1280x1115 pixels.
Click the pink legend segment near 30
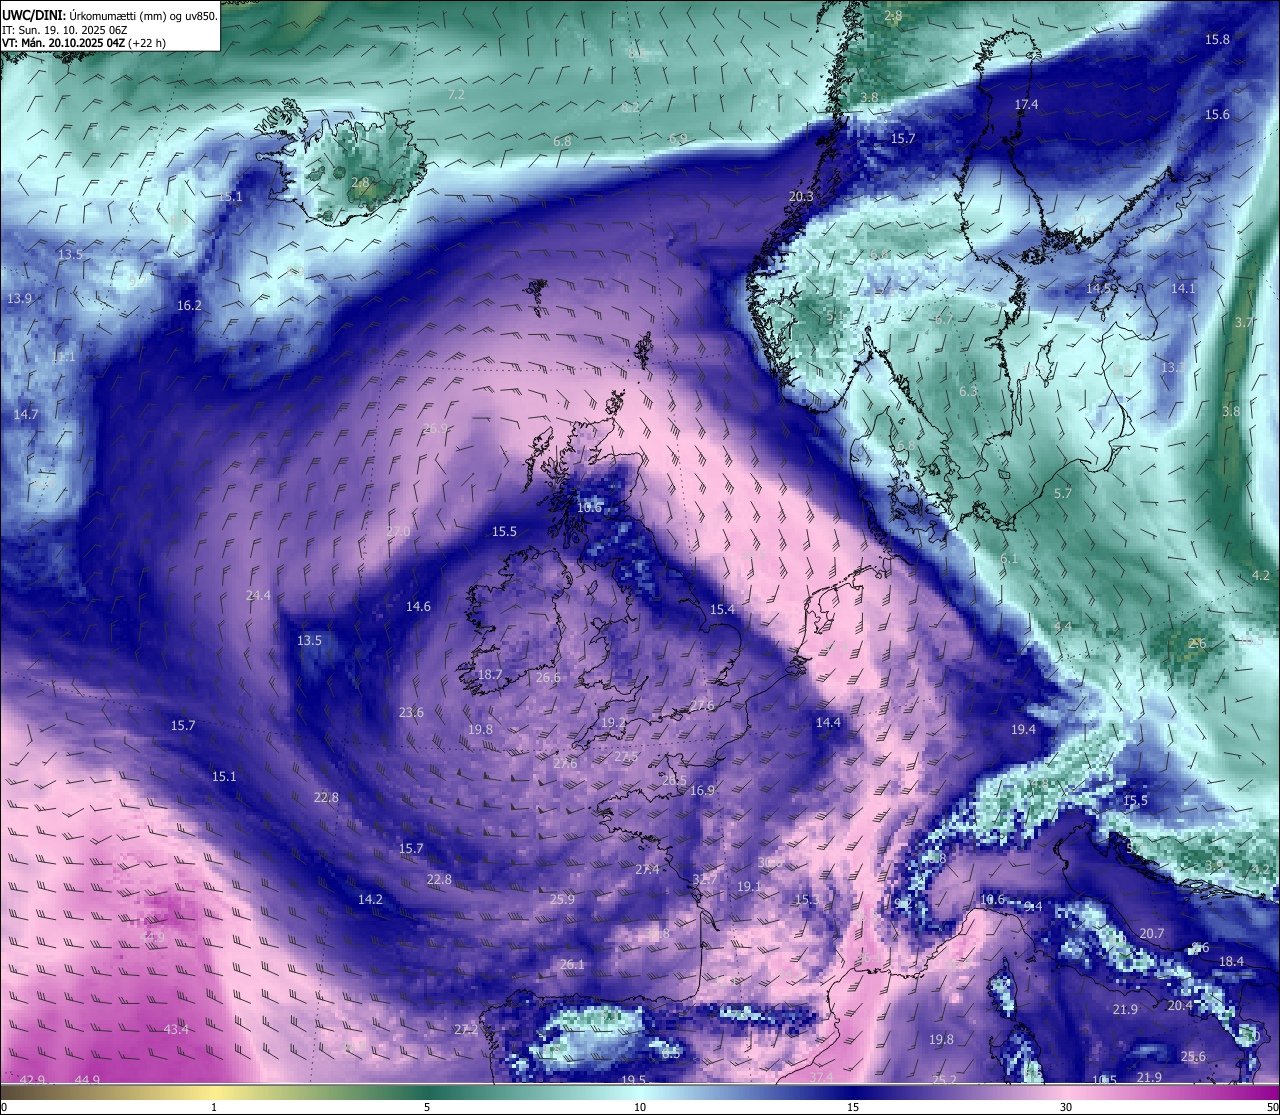pyautogui.click(x=1066, y=1092)
